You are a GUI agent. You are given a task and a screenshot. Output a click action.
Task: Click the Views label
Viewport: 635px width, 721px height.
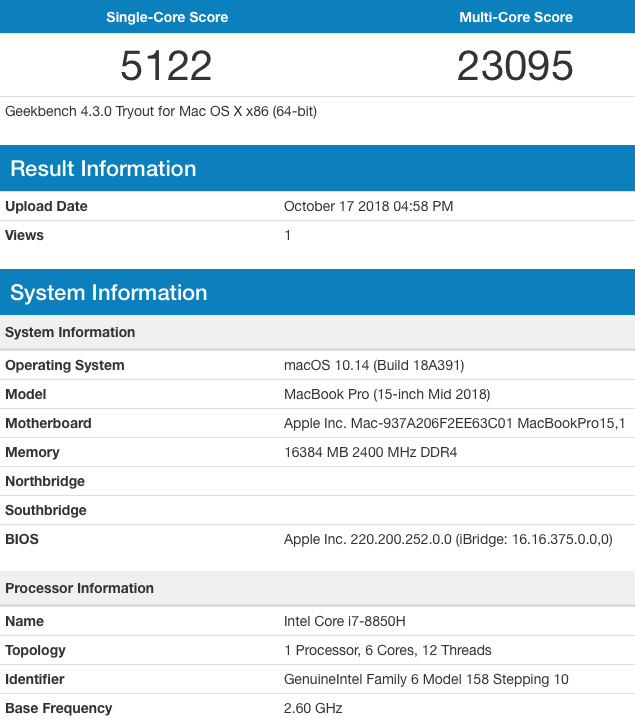point(24,235)
